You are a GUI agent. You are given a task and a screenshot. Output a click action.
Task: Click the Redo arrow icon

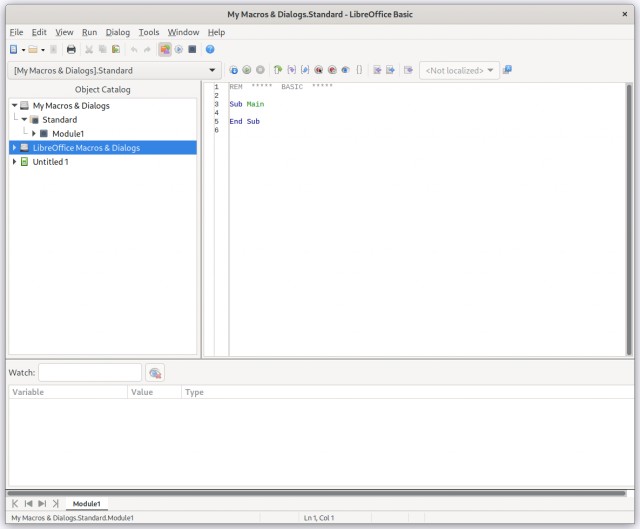coord(147,49)
